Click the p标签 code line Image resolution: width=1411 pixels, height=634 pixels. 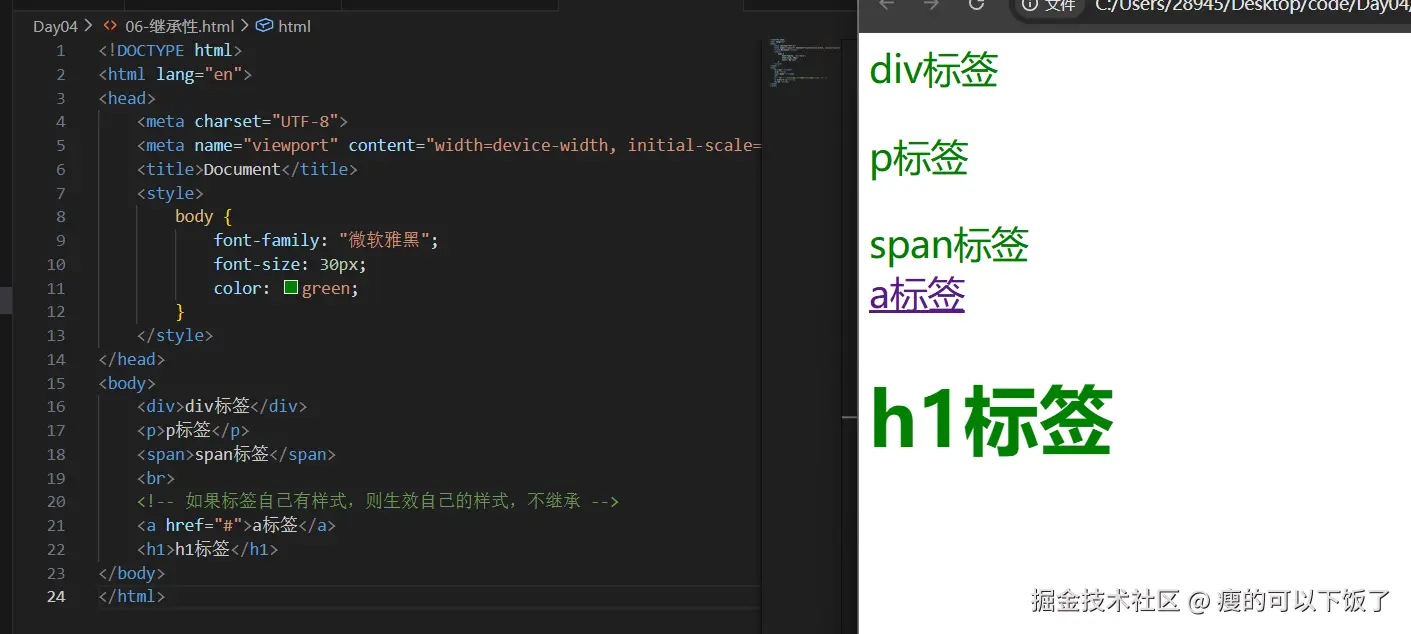click(193, 430)
